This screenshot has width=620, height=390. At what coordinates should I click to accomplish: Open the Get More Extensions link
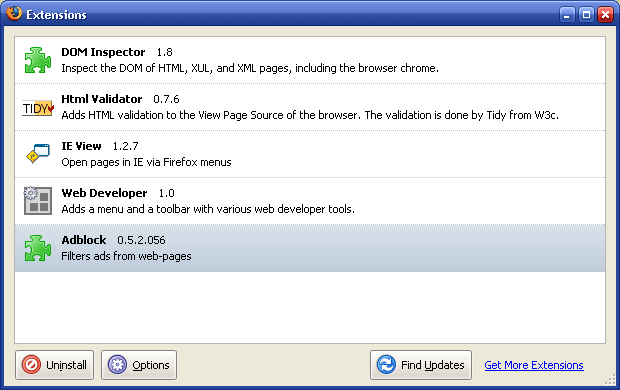(x=534, y=365)
